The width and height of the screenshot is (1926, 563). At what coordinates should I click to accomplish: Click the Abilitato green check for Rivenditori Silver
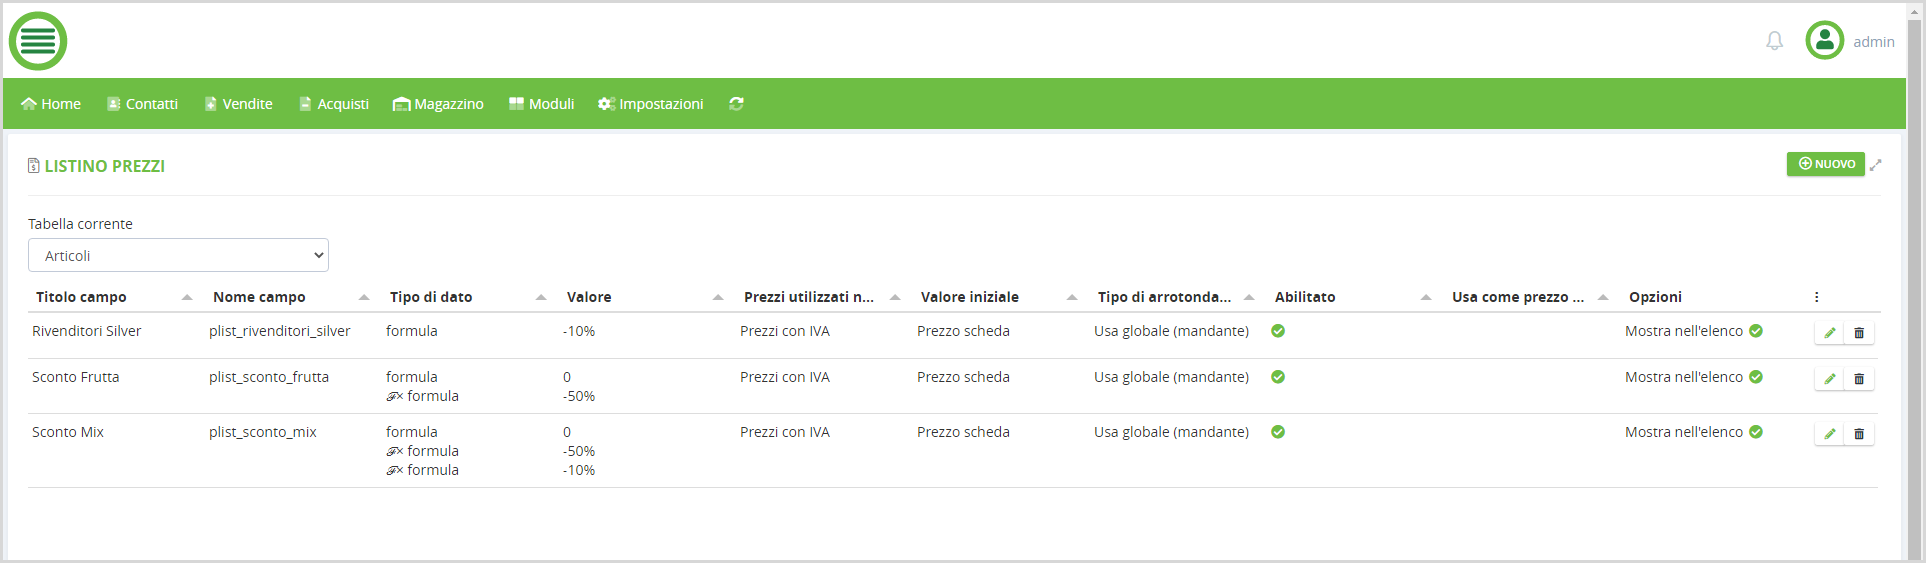[x=1278, y=331]
